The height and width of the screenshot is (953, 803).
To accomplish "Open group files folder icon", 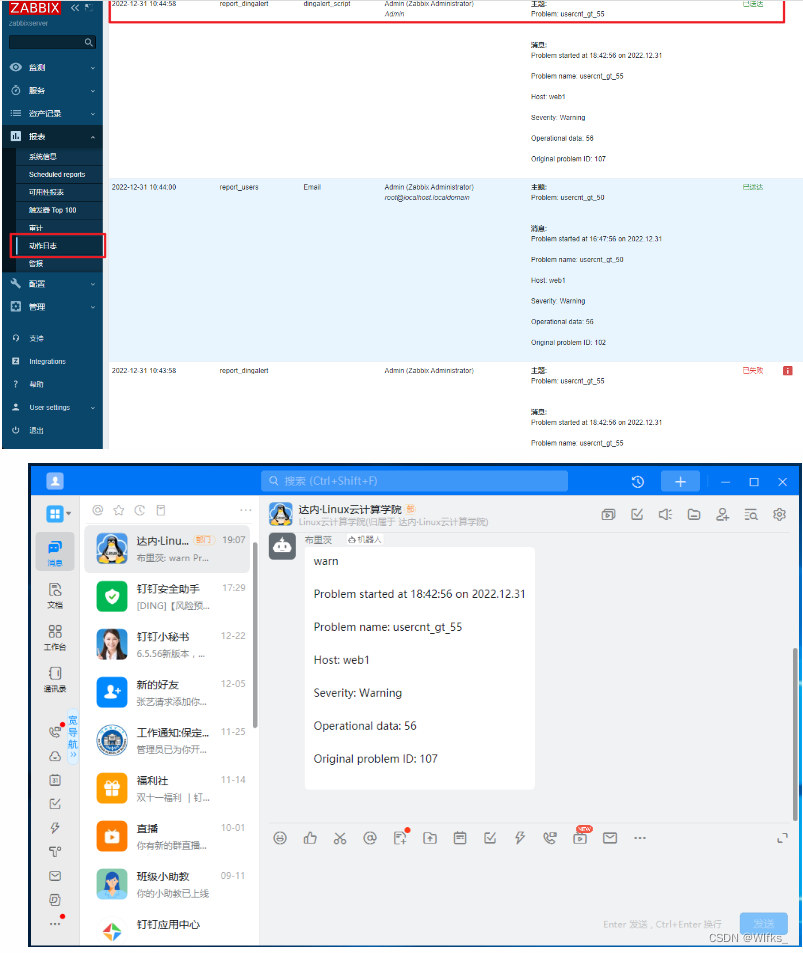I will point(694,515).
